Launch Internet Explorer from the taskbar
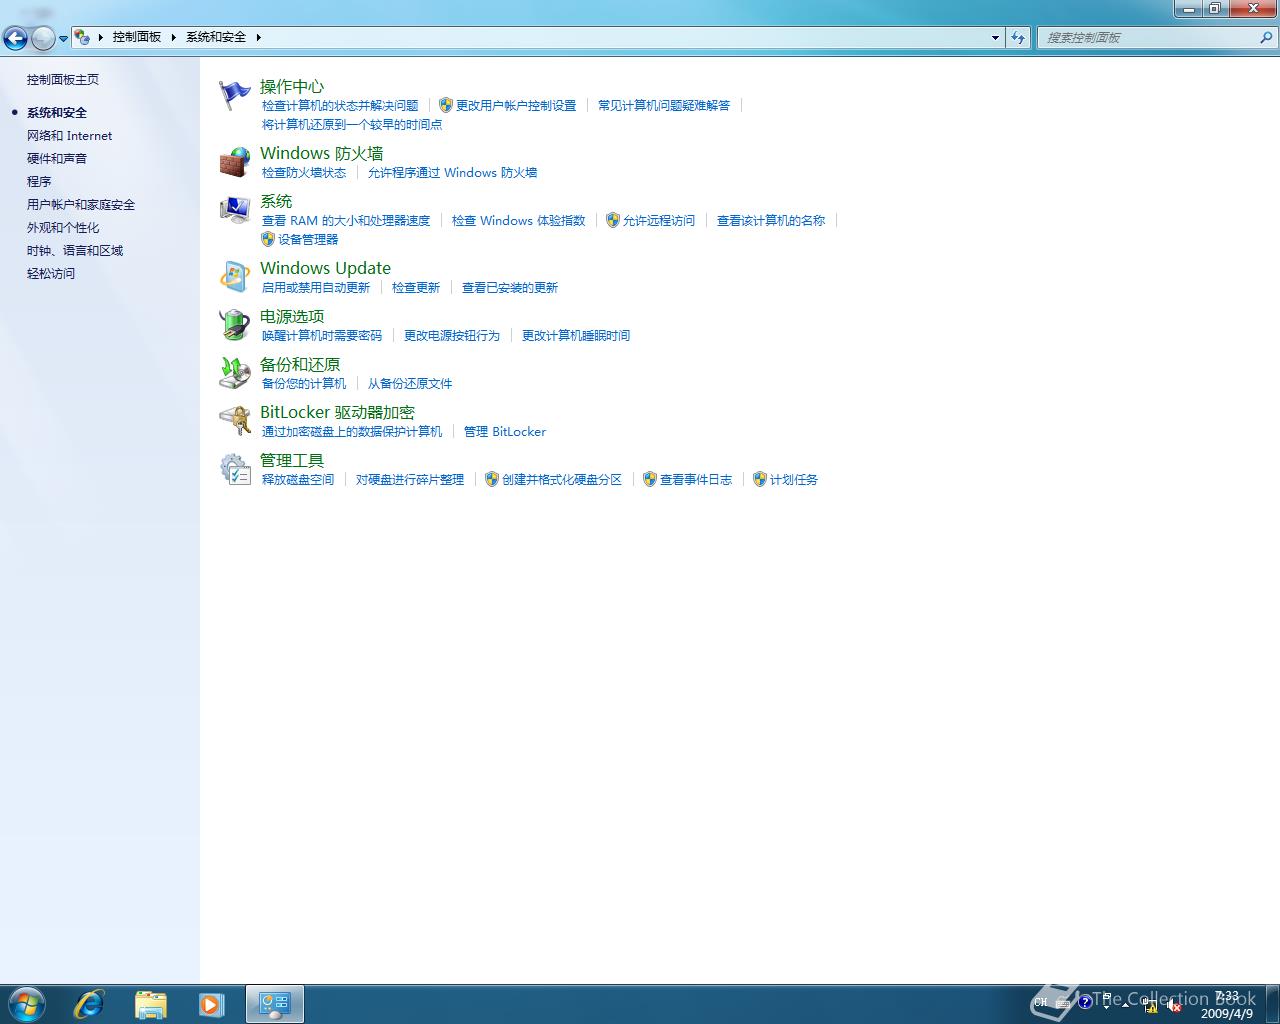Screen dimensions: 1280x1024 (89, 1004)
